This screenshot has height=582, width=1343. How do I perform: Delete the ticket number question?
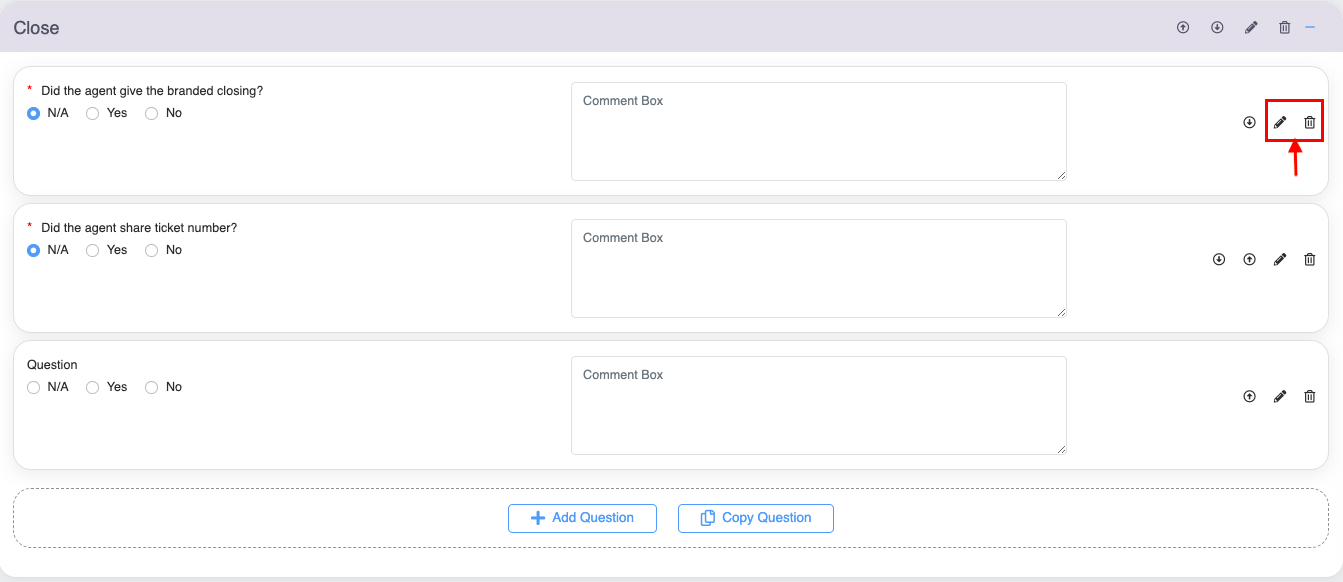1310,259
